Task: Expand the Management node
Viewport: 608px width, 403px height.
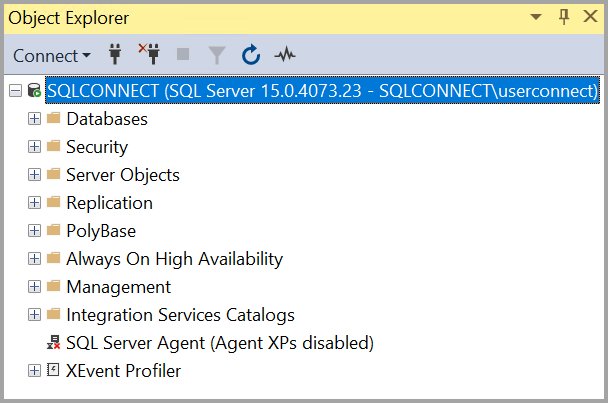Action: 34,287
